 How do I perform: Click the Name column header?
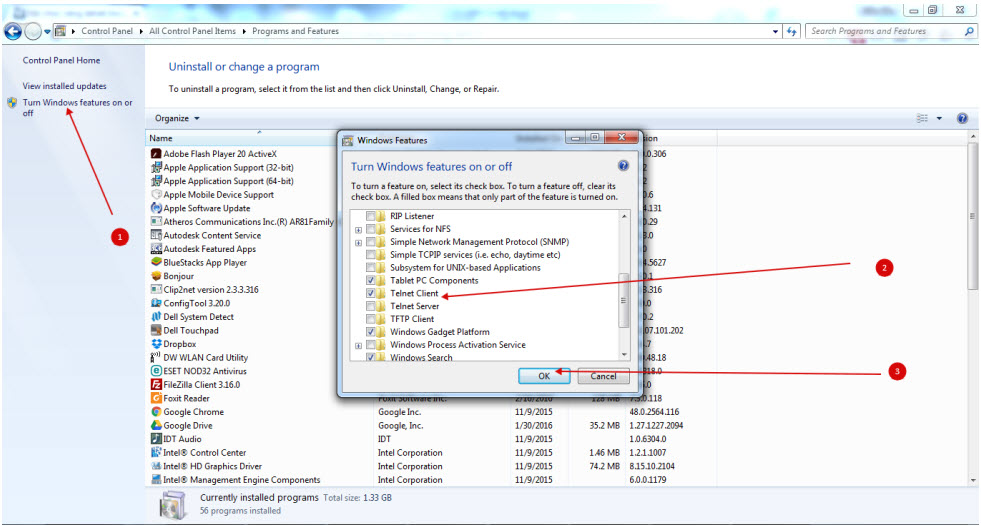pyautogui.click(x=161, y=138)
